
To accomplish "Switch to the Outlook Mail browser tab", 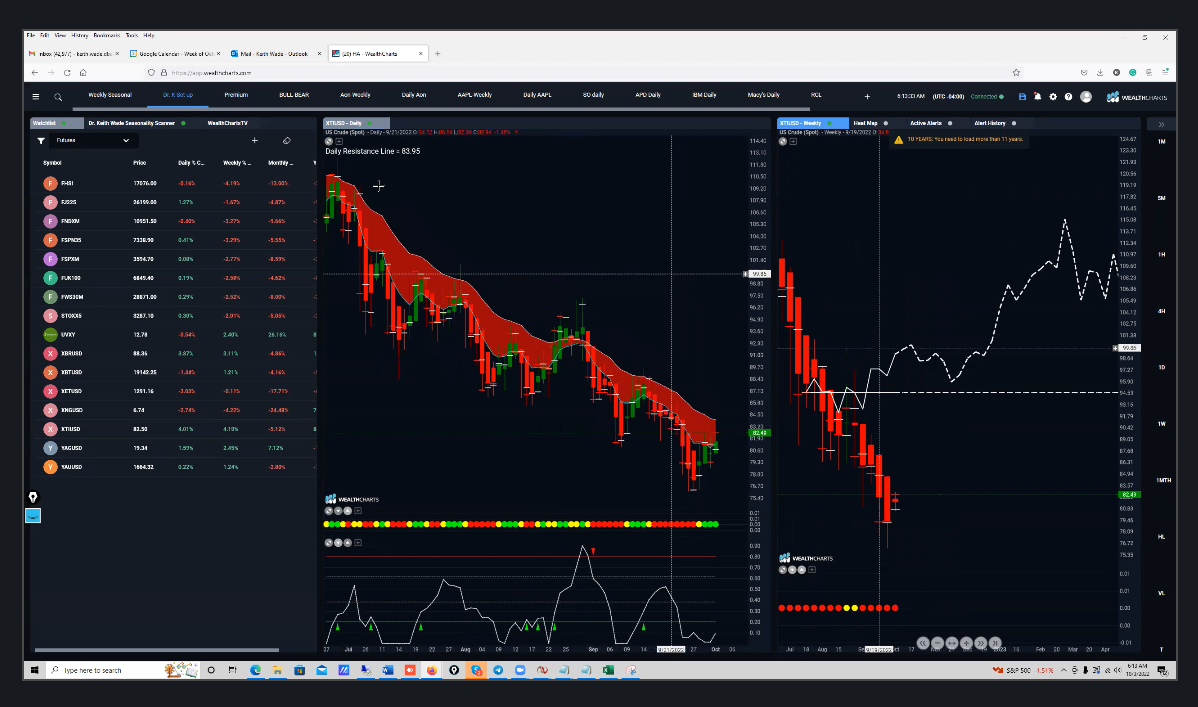I will (x=275, y=54).
